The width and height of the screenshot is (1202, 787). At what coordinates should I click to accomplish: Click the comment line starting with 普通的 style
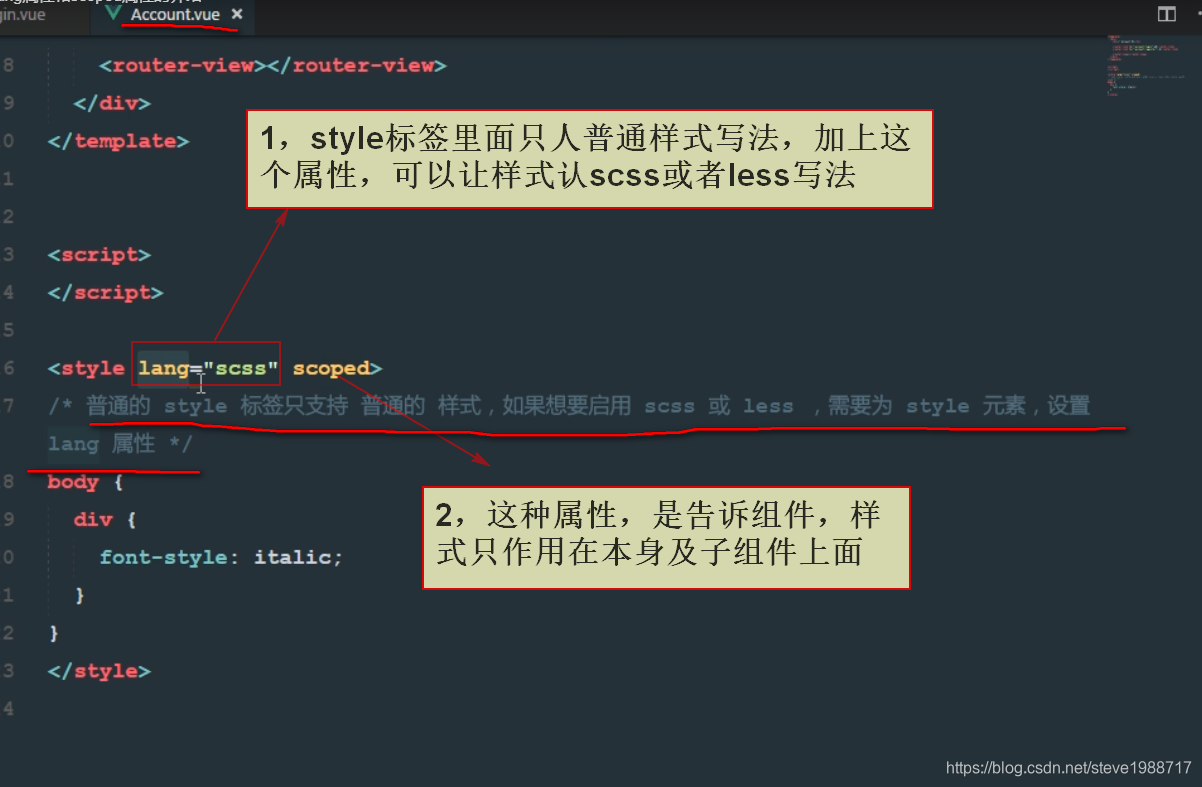[568, 407]
